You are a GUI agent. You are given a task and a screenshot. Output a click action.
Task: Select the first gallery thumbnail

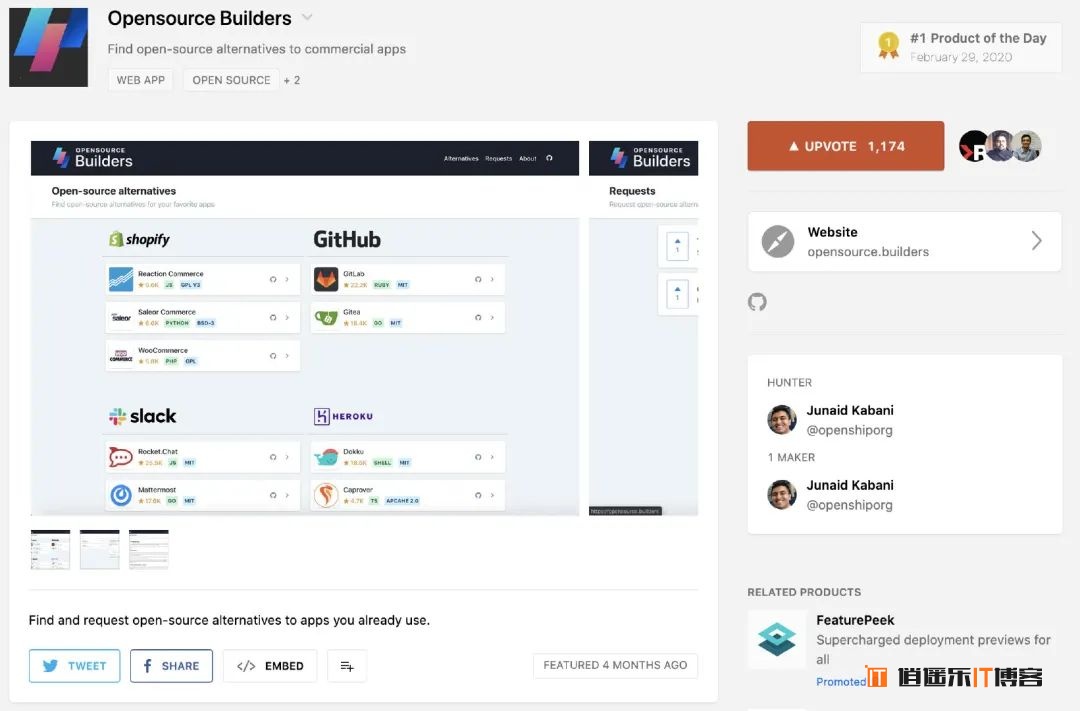click(50, 549)
